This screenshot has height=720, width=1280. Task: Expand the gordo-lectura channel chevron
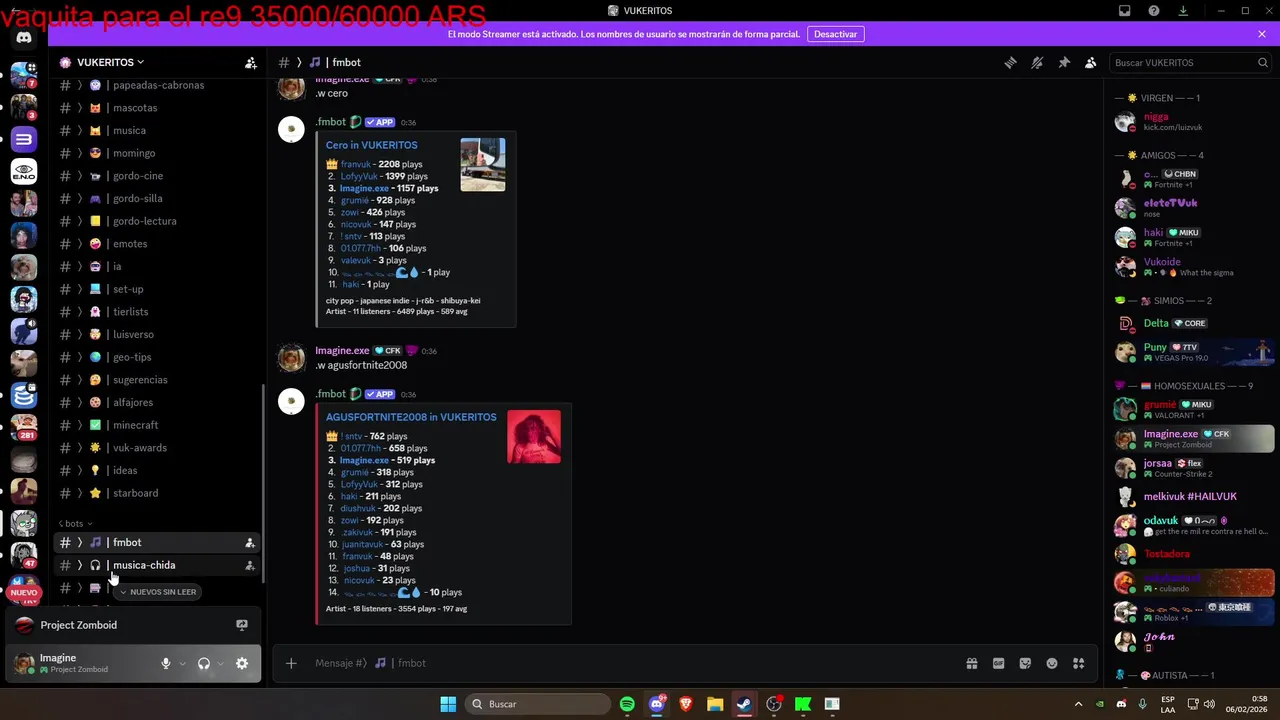(x=79, y=221)
